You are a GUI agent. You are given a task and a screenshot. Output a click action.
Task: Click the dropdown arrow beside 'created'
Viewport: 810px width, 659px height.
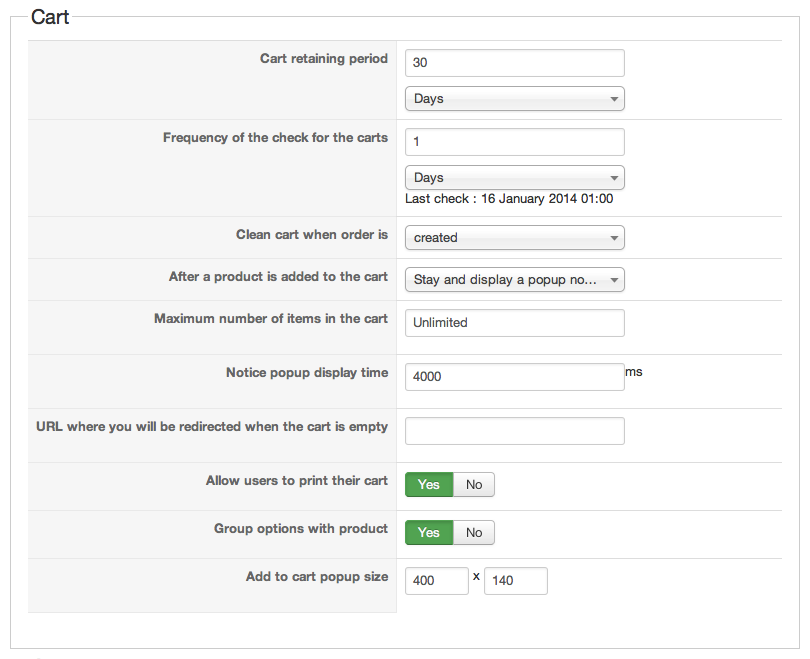tap(613, 238)
